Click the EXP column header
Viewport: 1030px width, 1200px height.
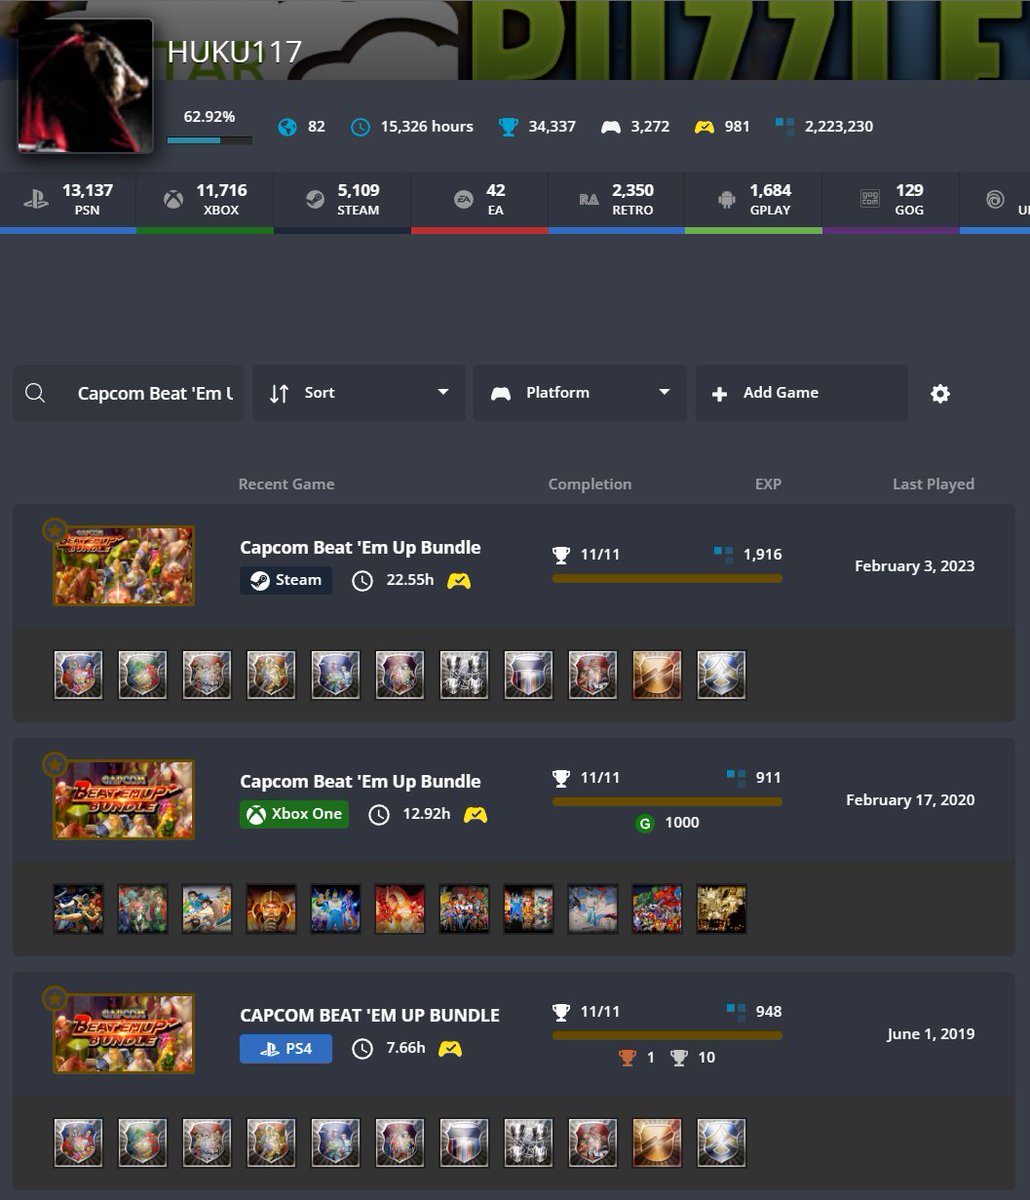coord(768,484)
